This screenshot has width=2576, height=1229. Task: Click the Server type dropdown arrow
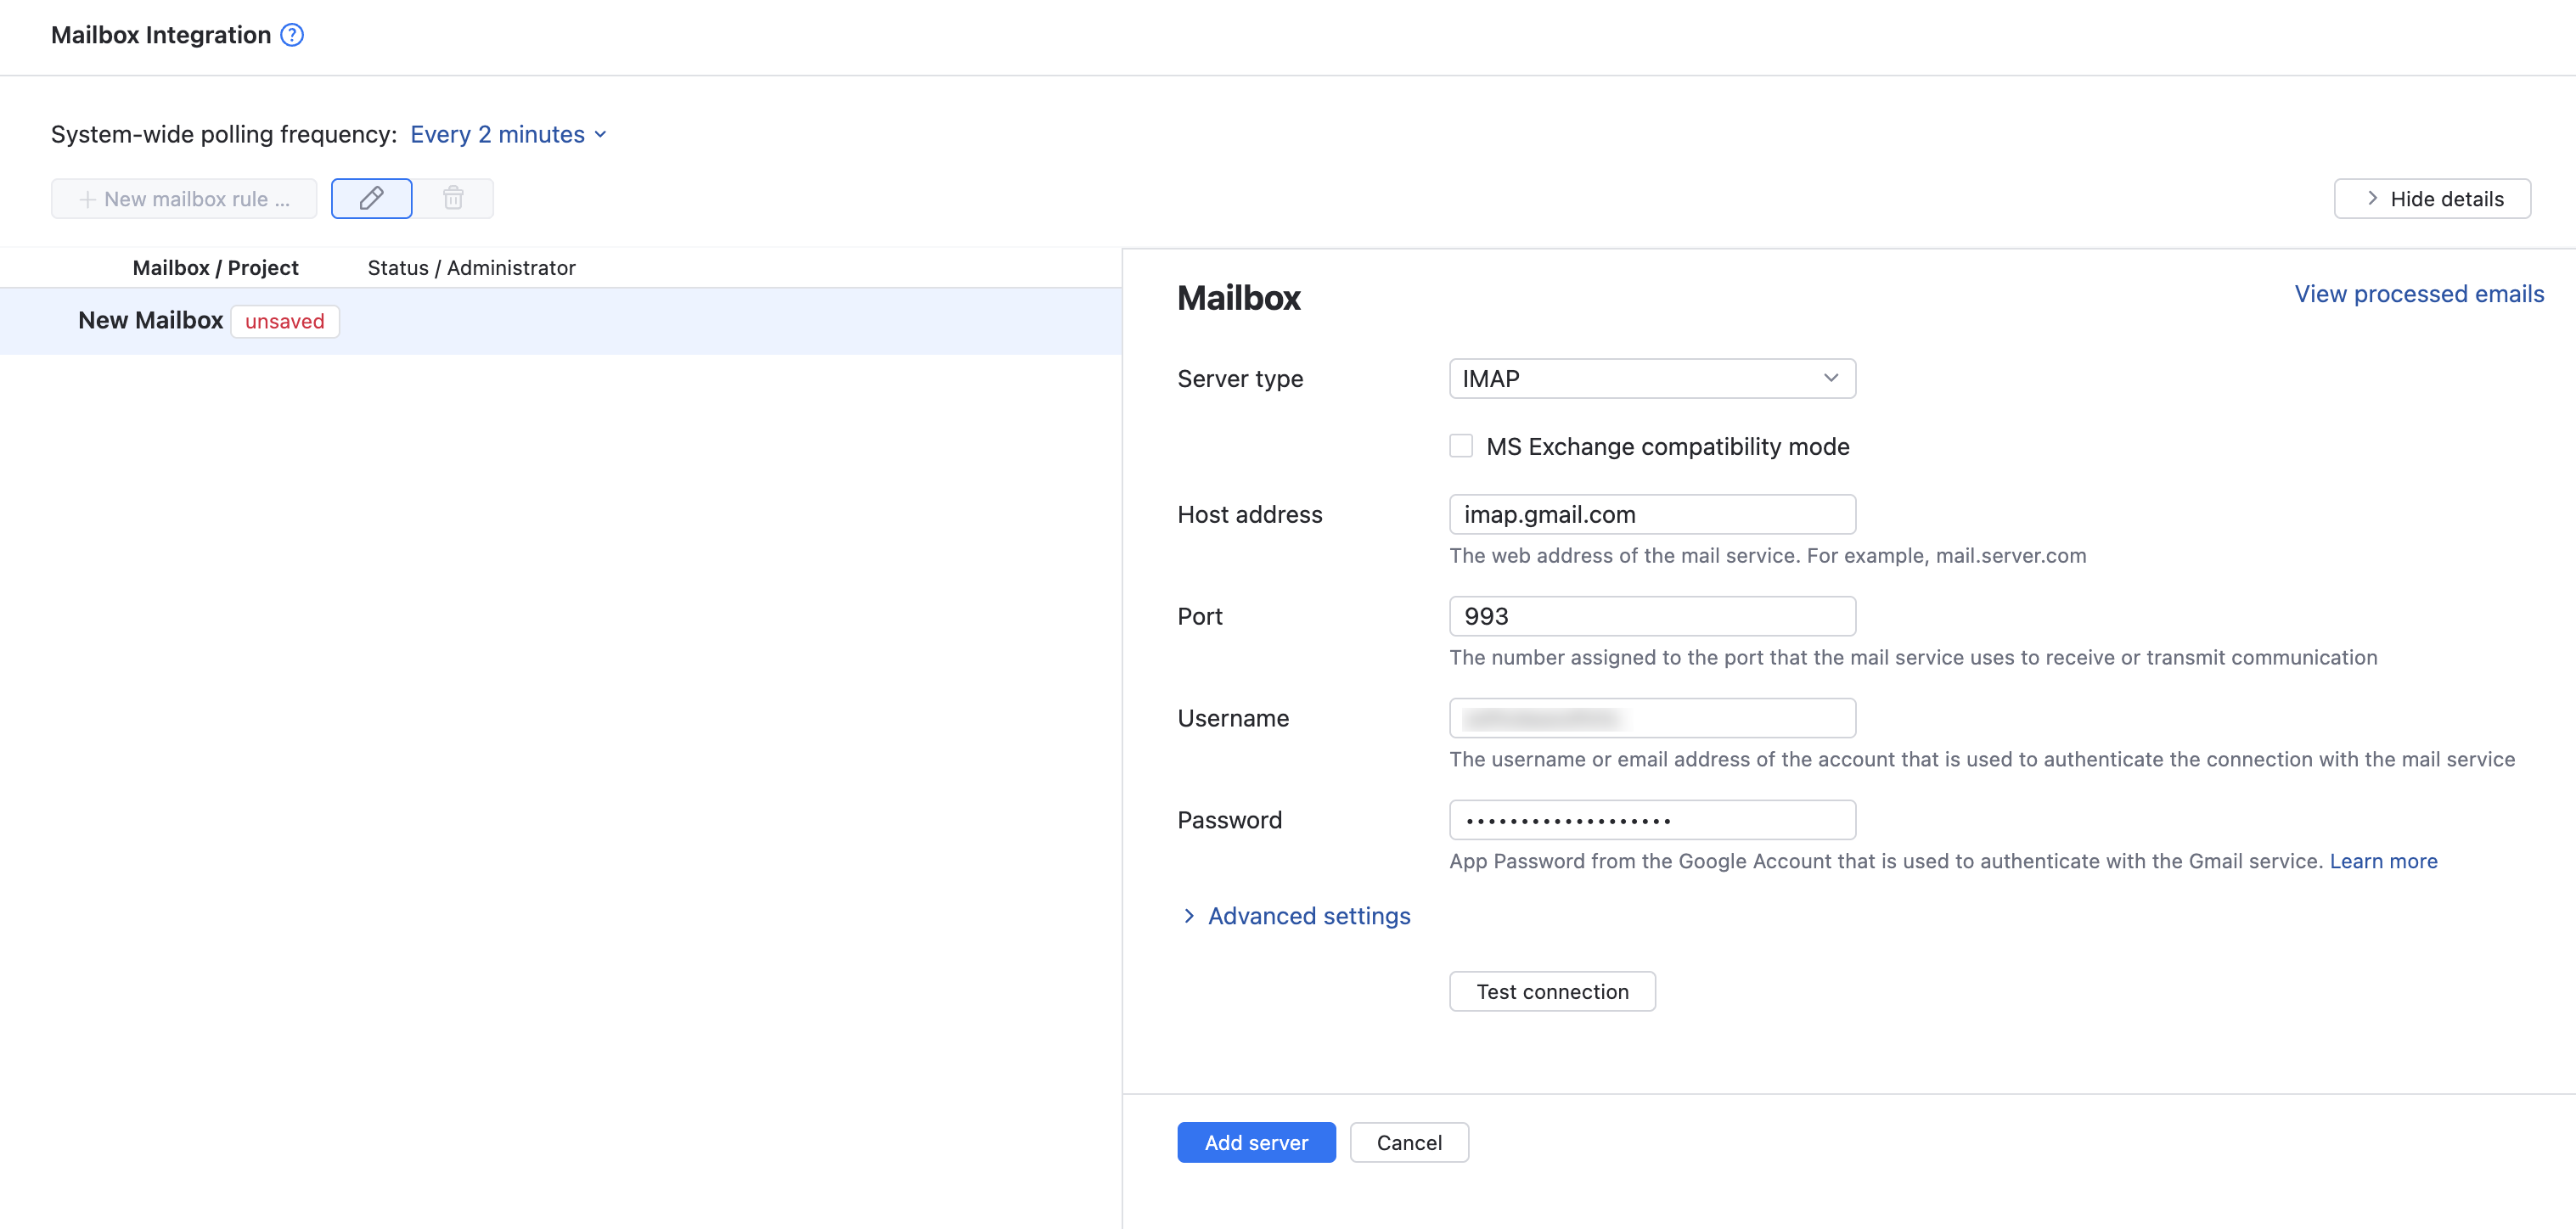pos(1831,378)
